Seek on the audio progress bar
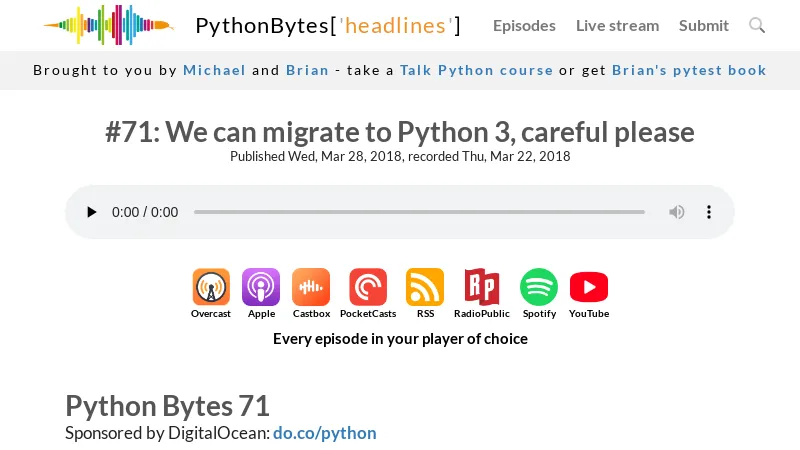This screenshot has height=450, width=800. pyautogui.click(x=419, y=212)
